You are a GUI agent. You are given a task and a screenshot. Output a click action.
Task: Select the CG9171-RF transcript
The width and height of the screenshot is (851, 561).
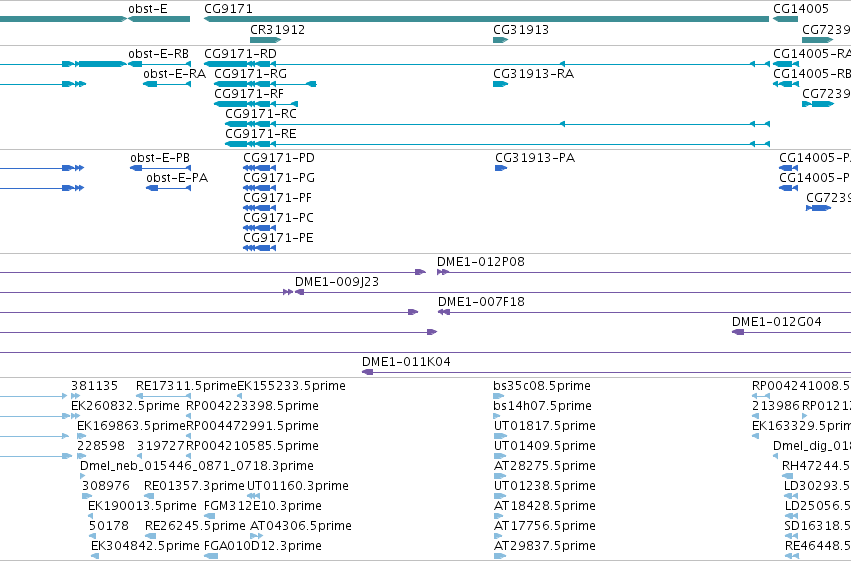[256, 104]
